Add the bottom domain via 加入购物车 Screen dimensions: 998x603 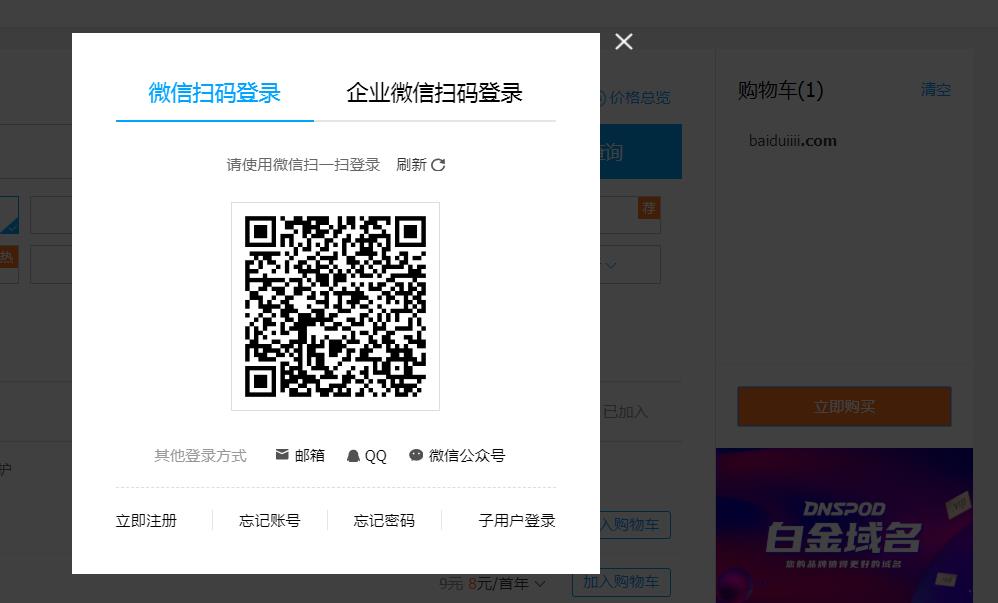(x=624, y=583)
